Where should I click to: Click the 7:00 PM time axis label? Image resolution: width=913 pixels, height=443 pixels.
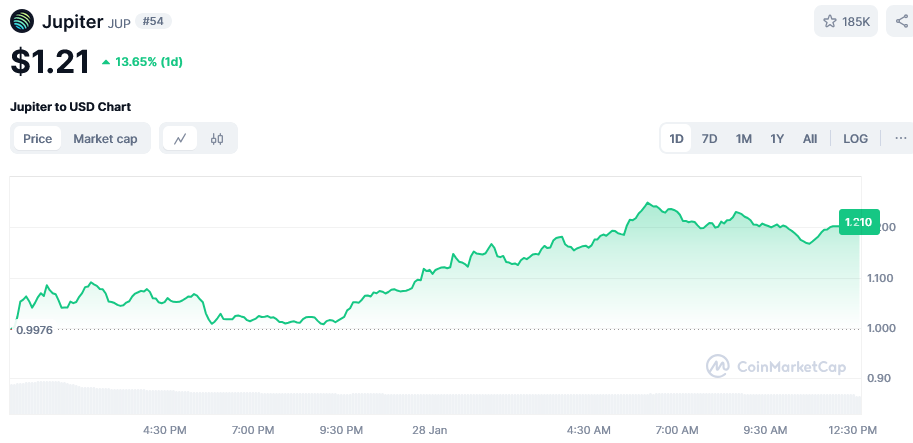click(253, 430)
